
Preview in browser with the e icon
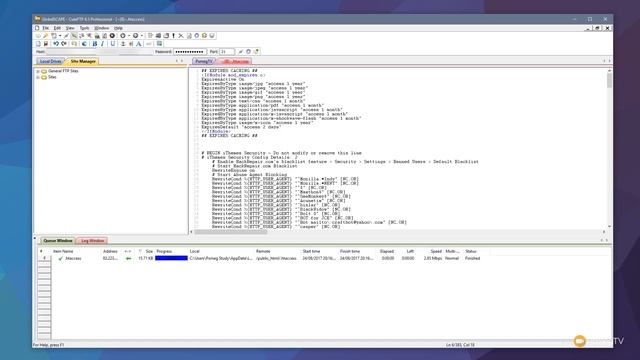click(x=84, y=44)
